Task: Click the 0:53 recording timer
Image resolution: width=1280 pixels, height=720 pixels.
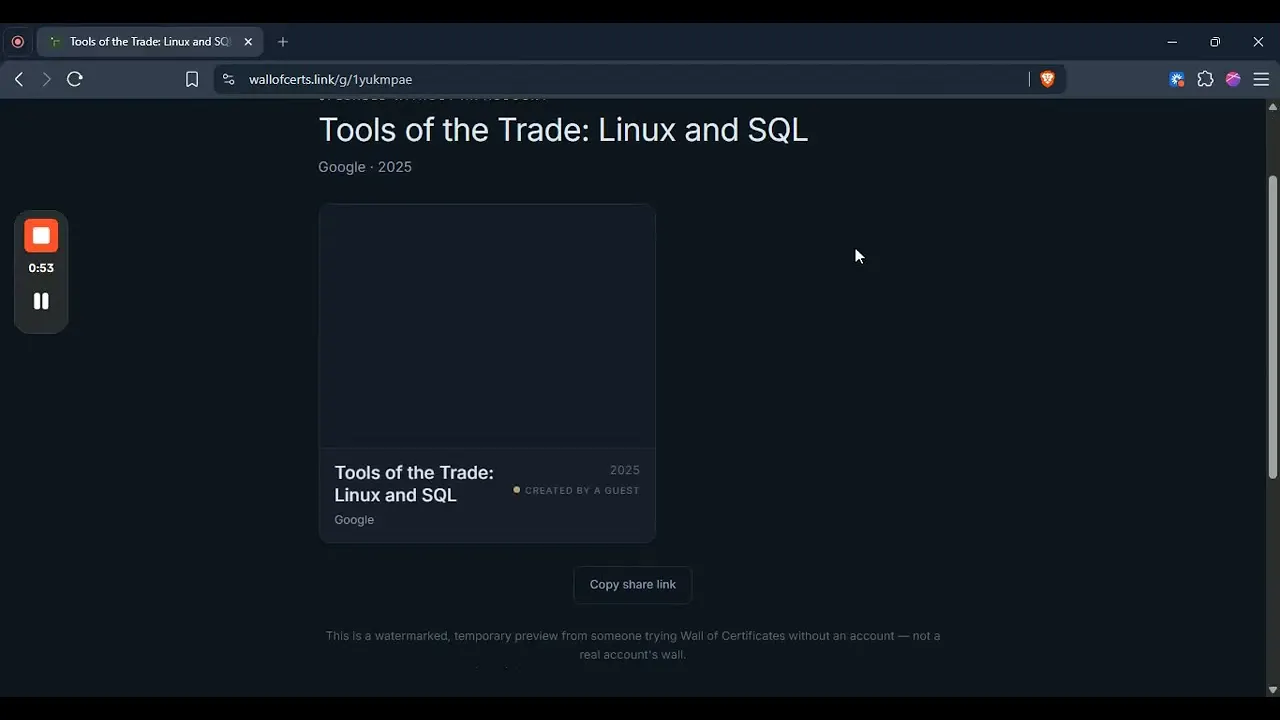Action: [41, 268]
